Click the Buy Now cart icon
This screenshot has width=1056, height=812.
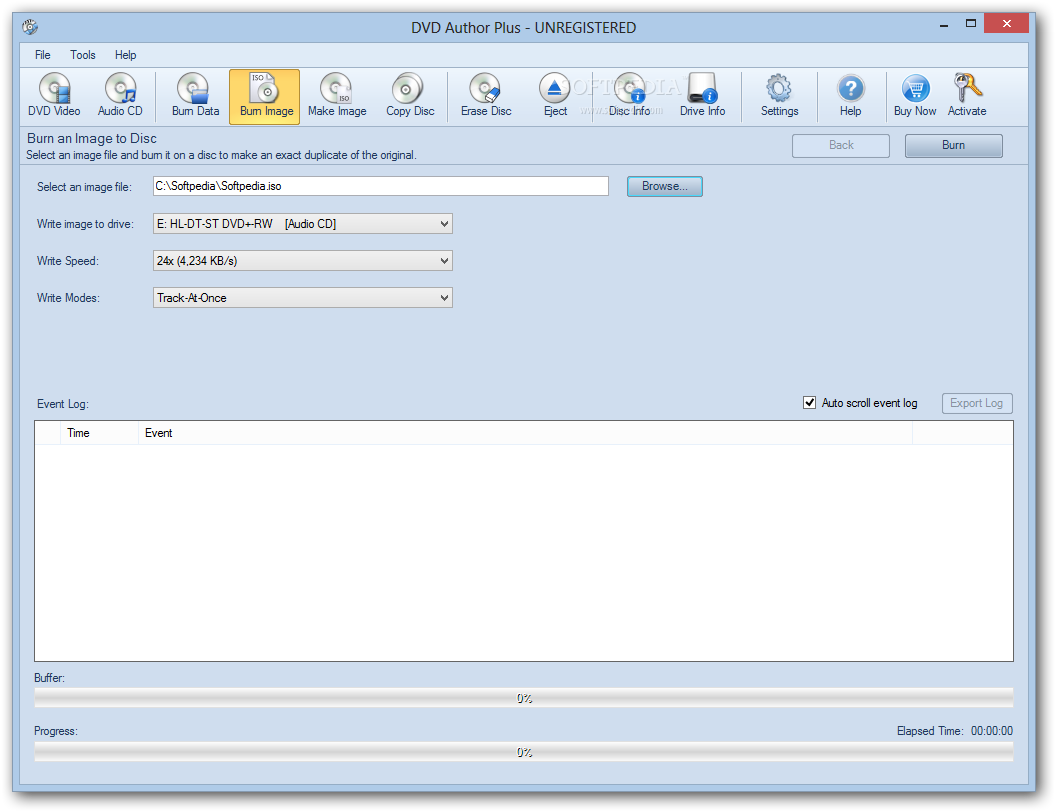(915, 96)
